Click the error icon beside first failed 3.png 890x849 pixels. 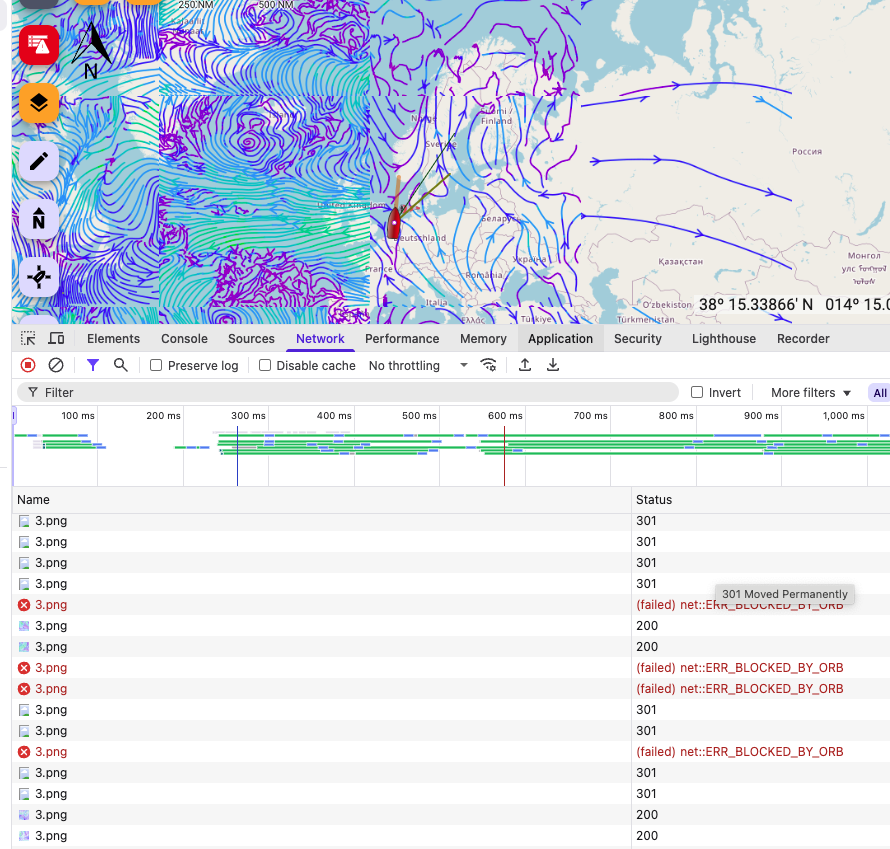pos(24,605)
